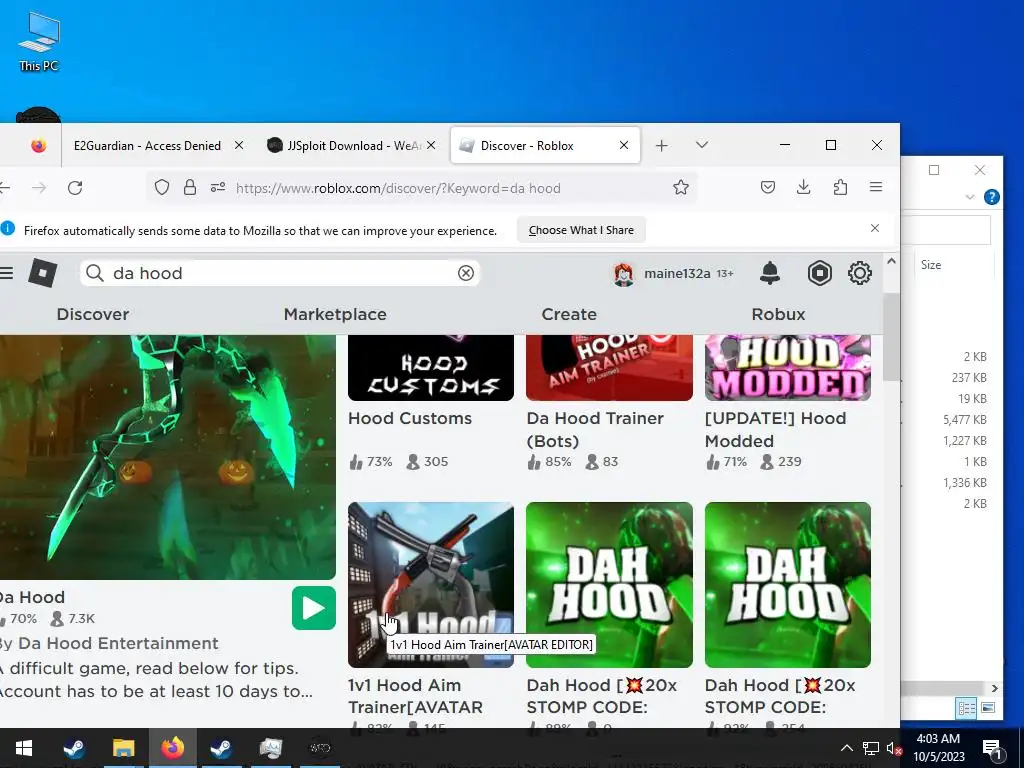
Task: Open the Discover menu item
Action: pyautogui.click(x=93, y=314)
